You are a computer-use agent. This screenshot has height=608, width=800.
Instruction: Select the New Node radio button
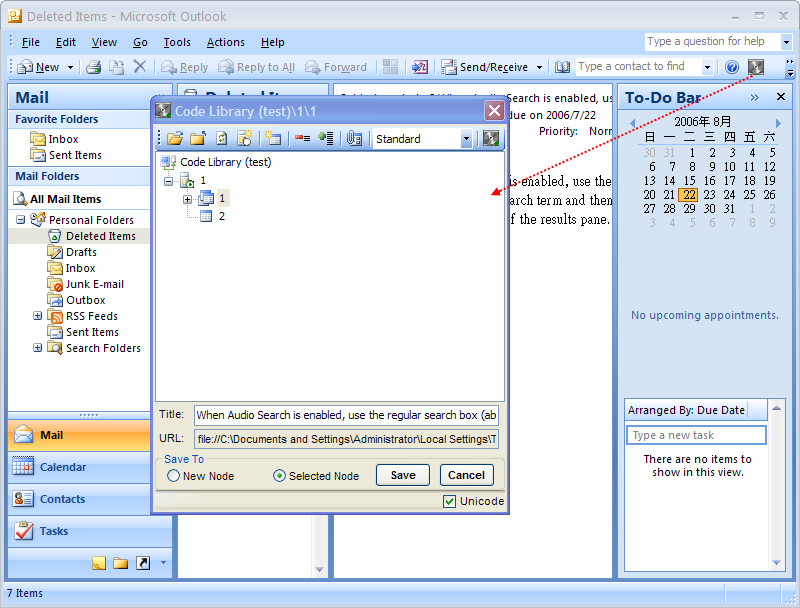(x=173, y=476)
